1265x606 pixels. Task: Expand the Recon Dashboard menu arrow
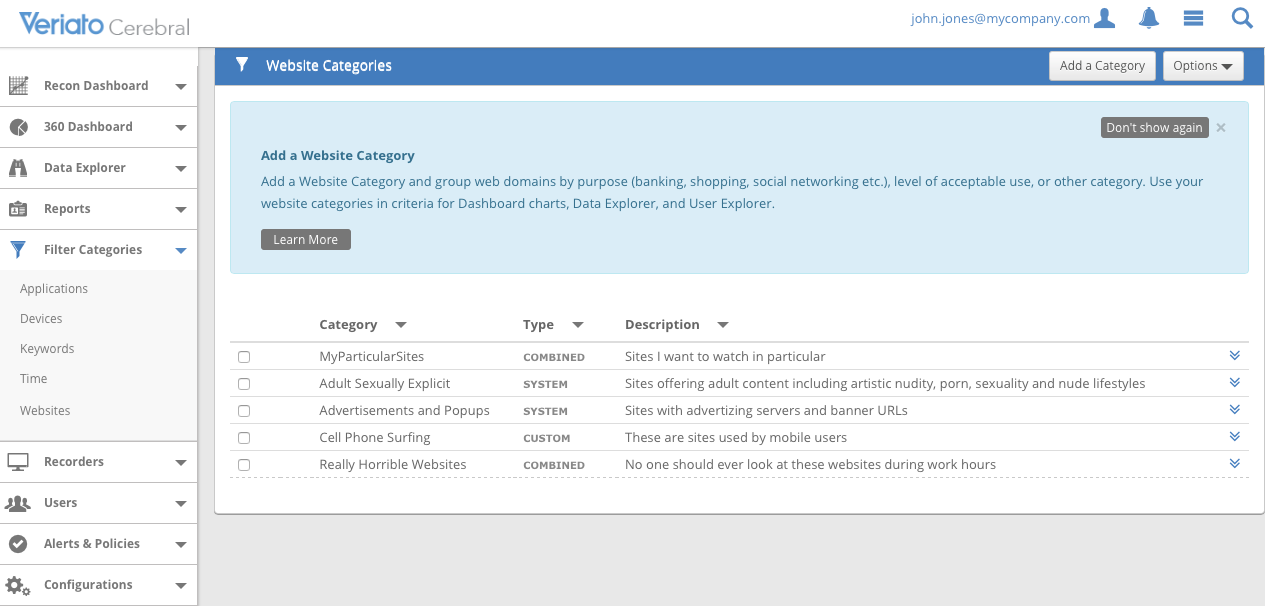pos(181,87)
